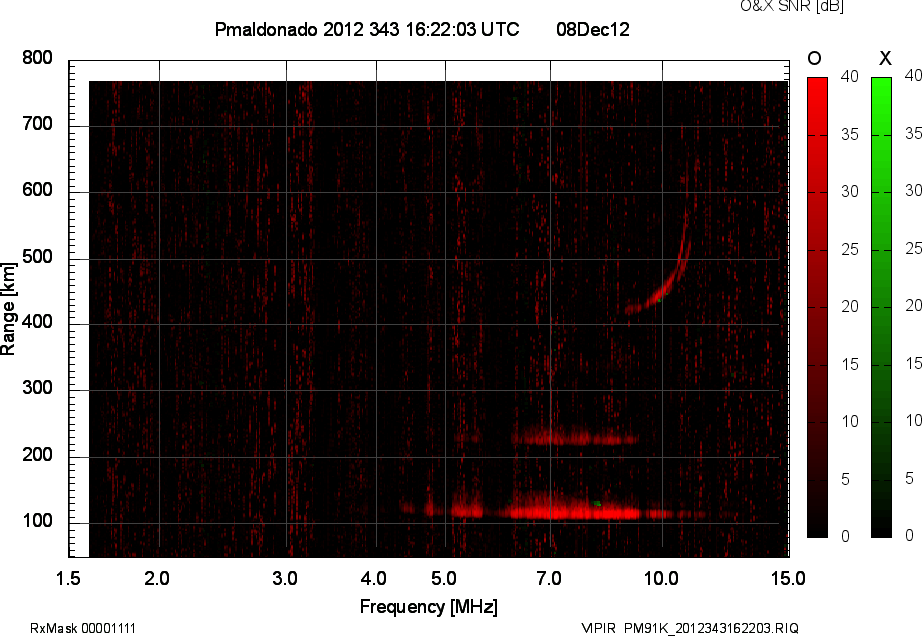The width and height of the screenshot is (922, 636).
Task: Click the 10.0 frequency tick label
Action: [x=661, y=578]
